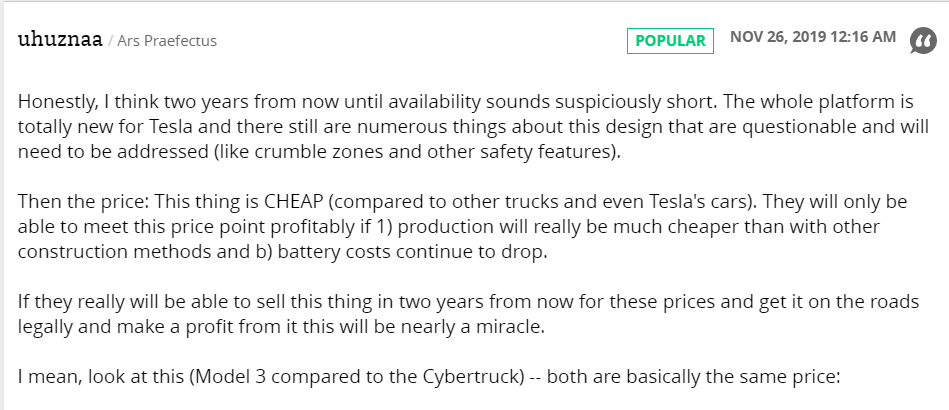Viewport: 949px width, 410px height.
Task: Click the green POPULAR badge
Action: tap(670, 41)
